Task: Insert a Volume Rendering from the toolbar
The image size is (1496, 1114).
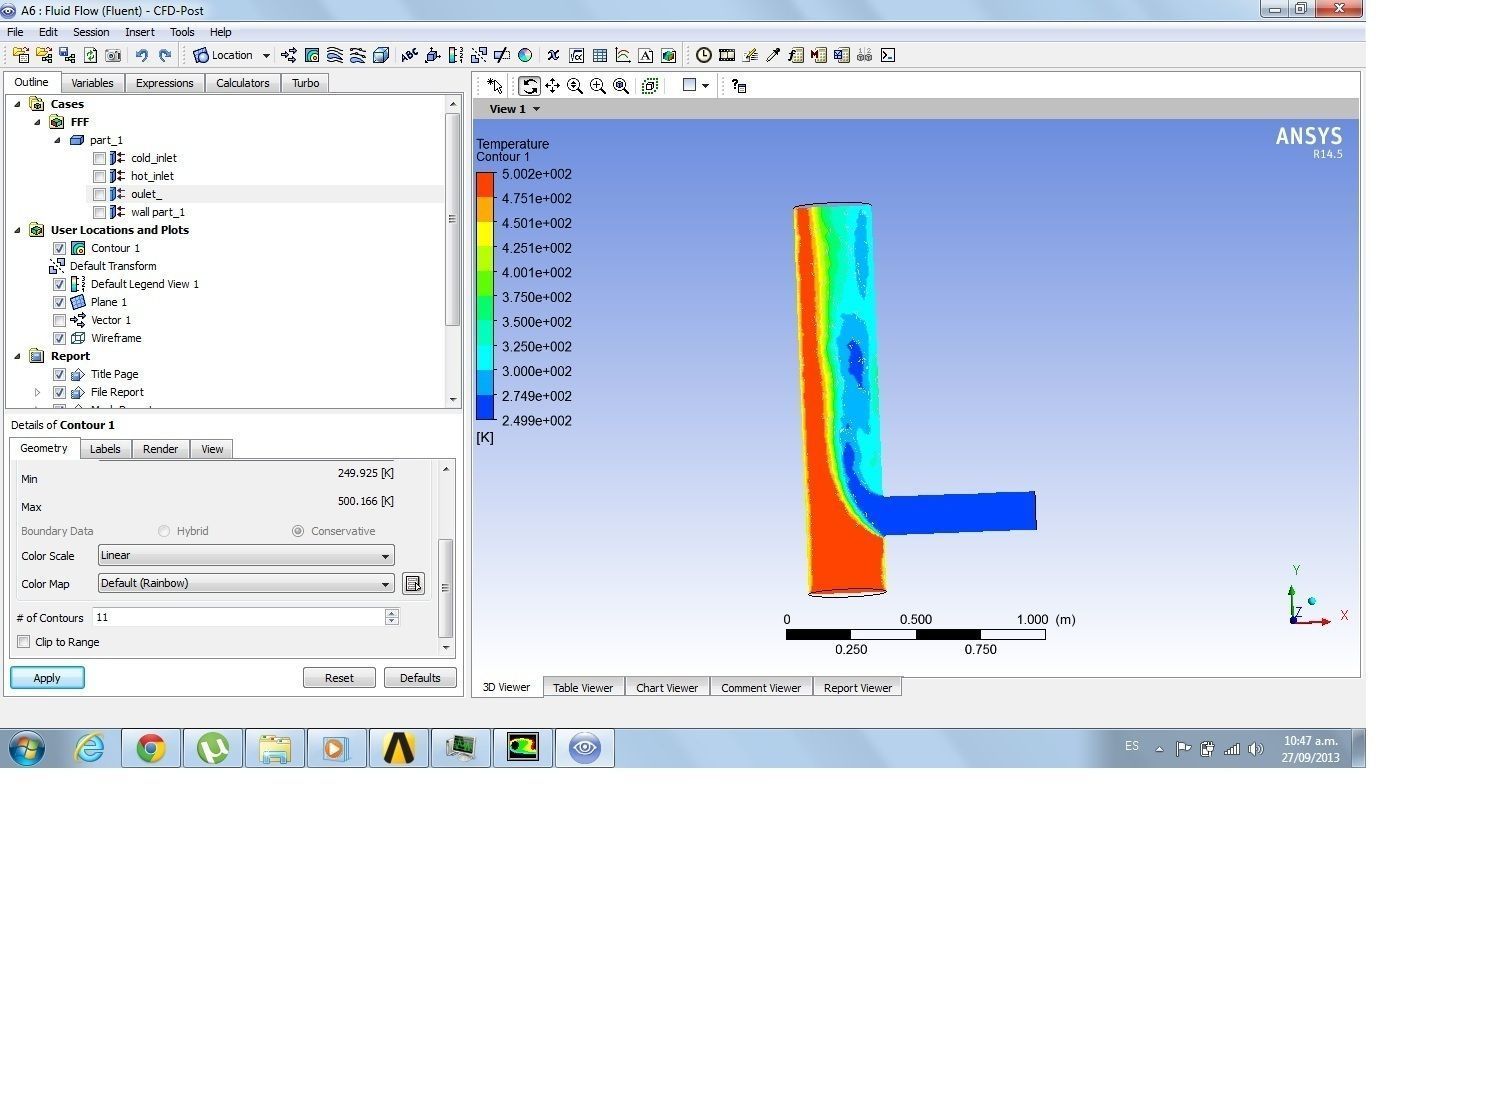Action: [381, 55]
